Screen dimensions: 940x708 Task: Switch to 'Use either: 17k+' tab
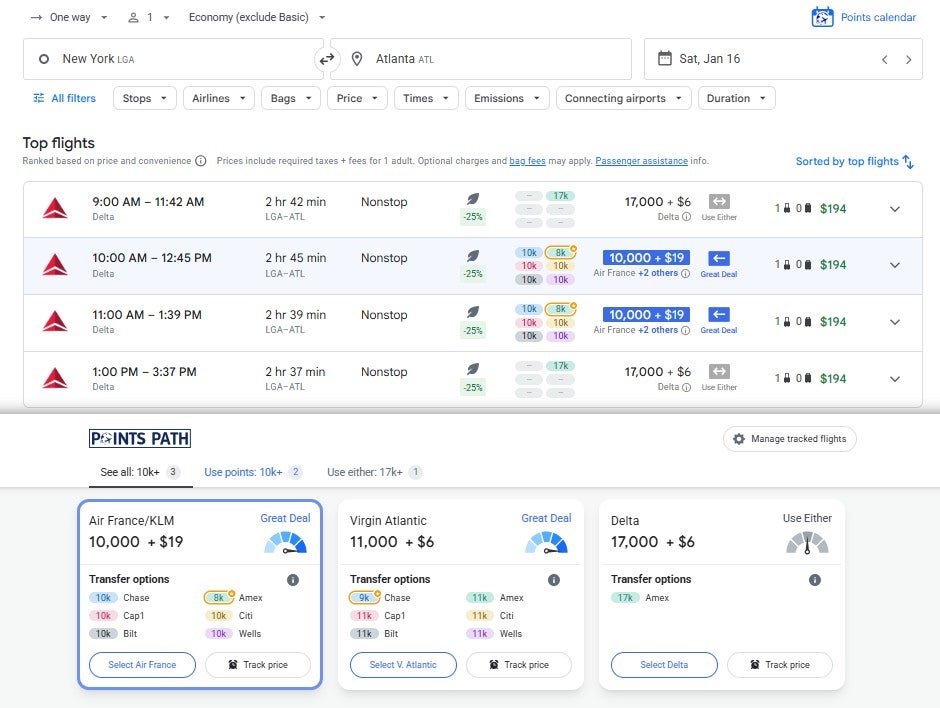point(374,472)
